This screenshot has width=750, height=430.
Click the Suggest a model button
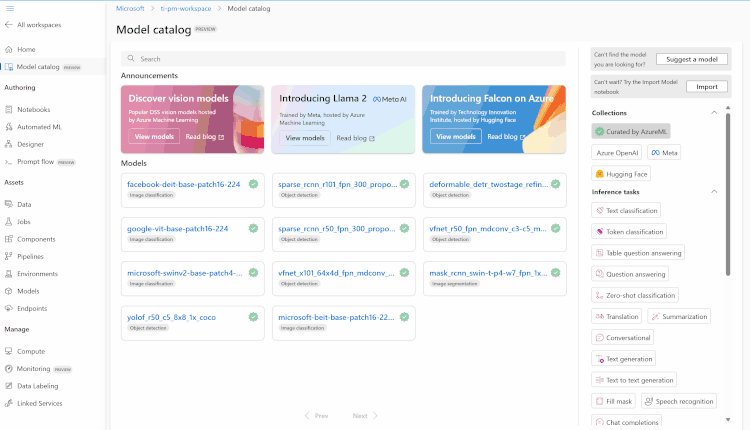[x=692, y=59]
